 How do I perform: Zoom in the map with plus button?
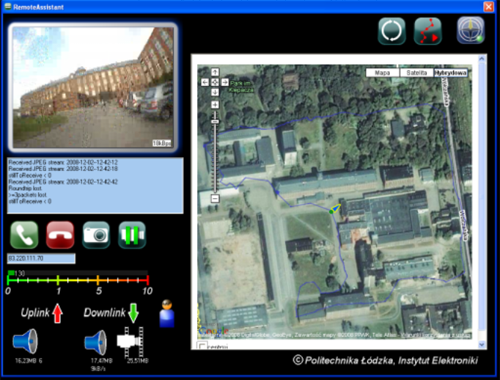[215, 105]
